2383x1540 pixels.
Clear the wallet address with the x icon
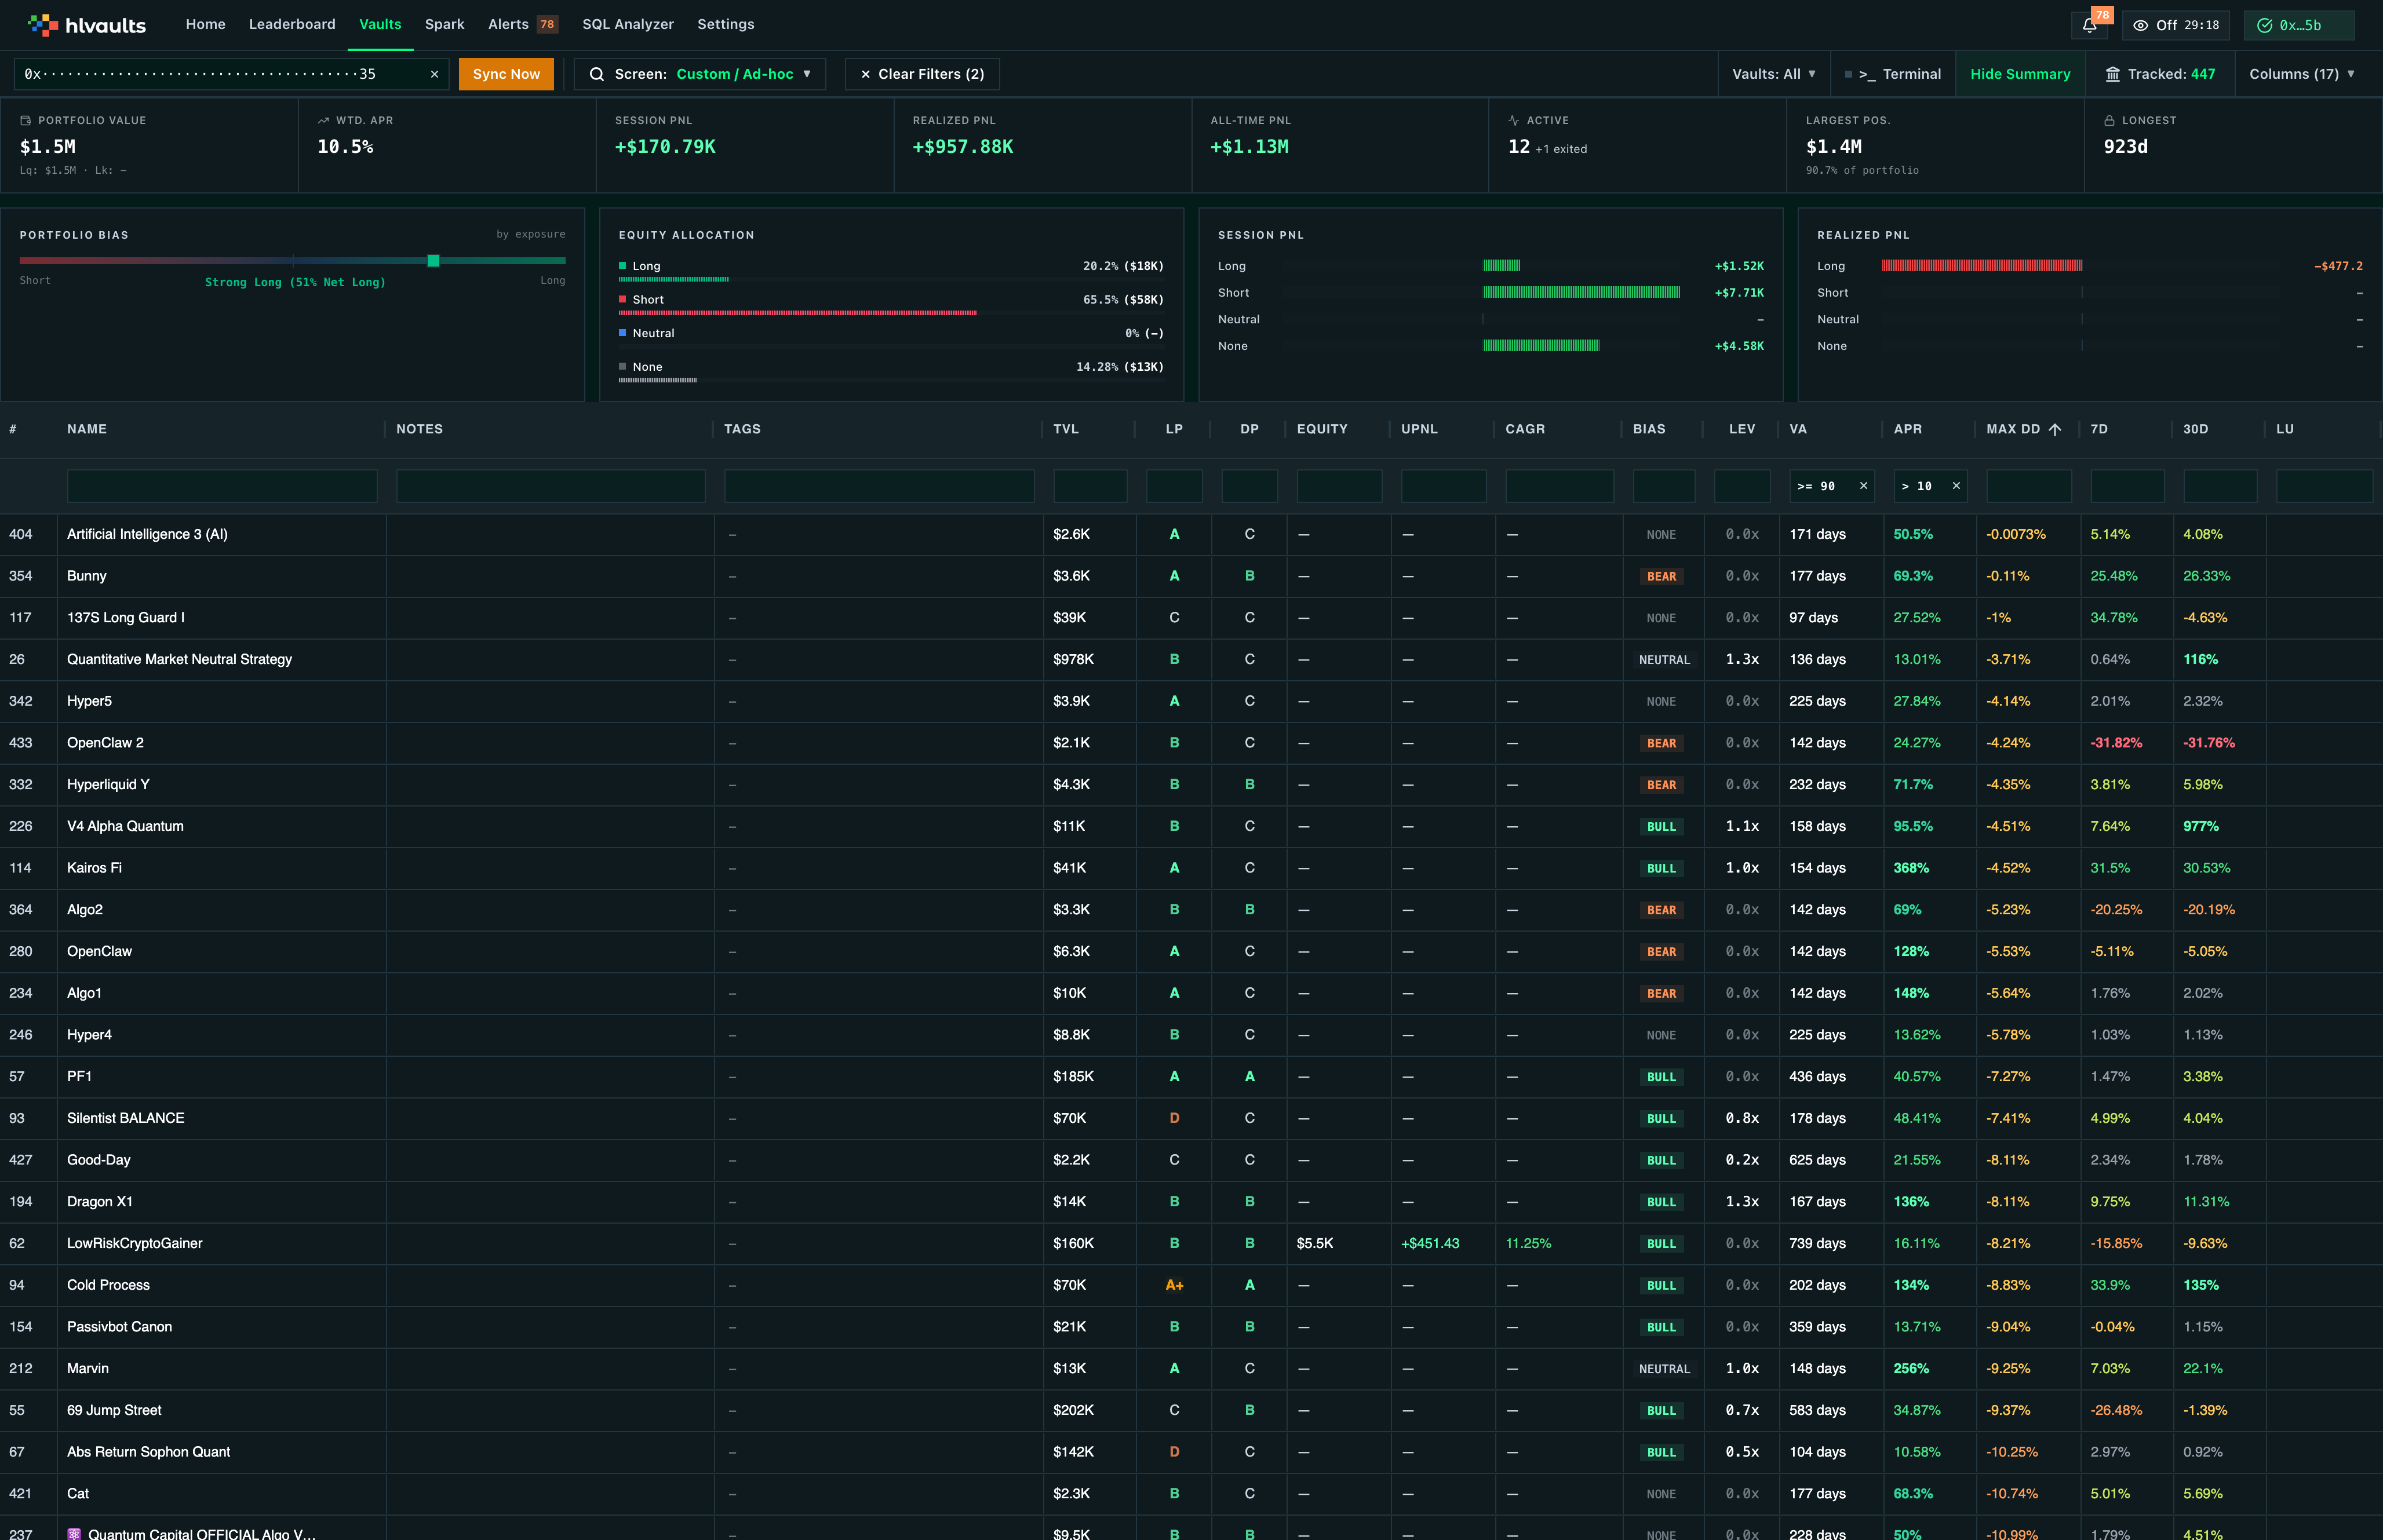click(435, 74)
